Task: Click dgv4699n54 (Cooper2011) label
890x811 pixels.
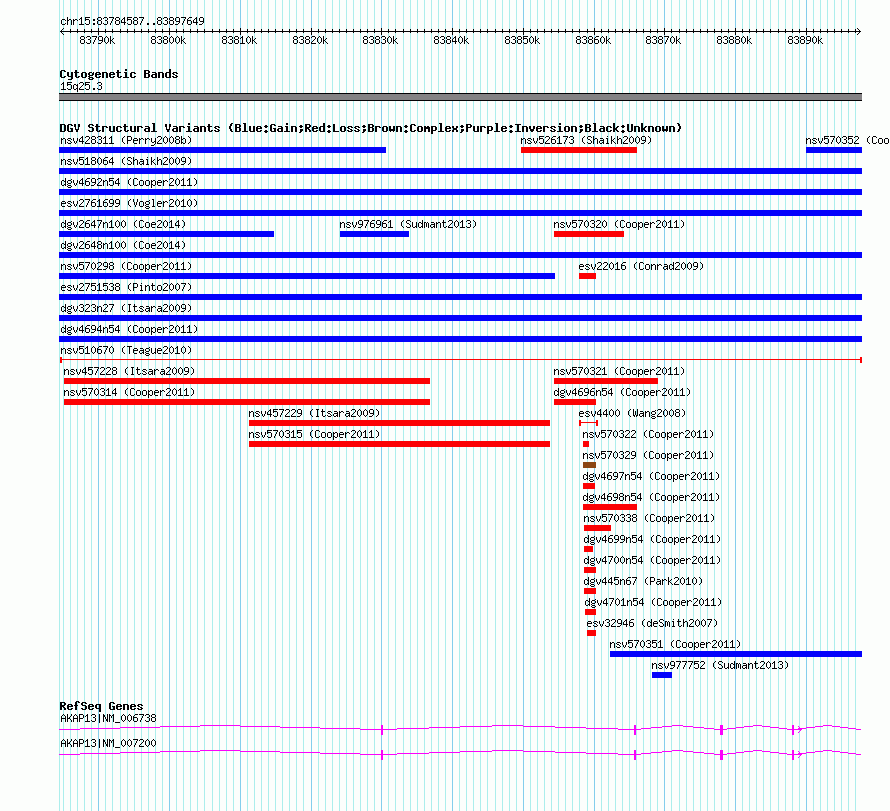Action: pyautogui.click(x=653, y=539)
